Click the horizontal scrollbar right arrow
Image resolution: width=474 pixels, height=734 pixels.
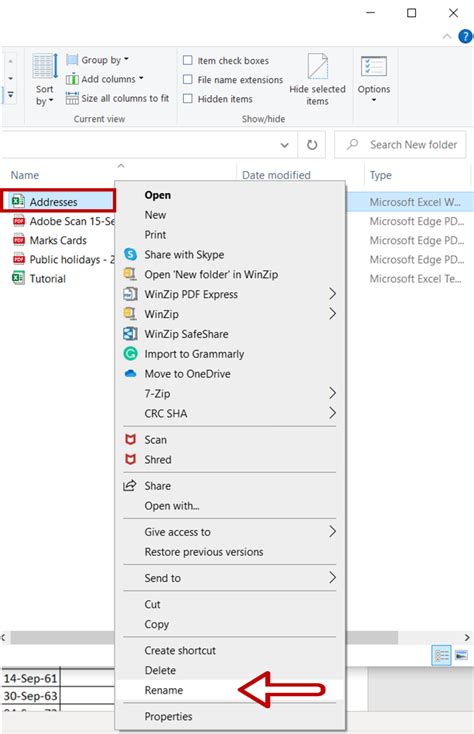[467, 638]
